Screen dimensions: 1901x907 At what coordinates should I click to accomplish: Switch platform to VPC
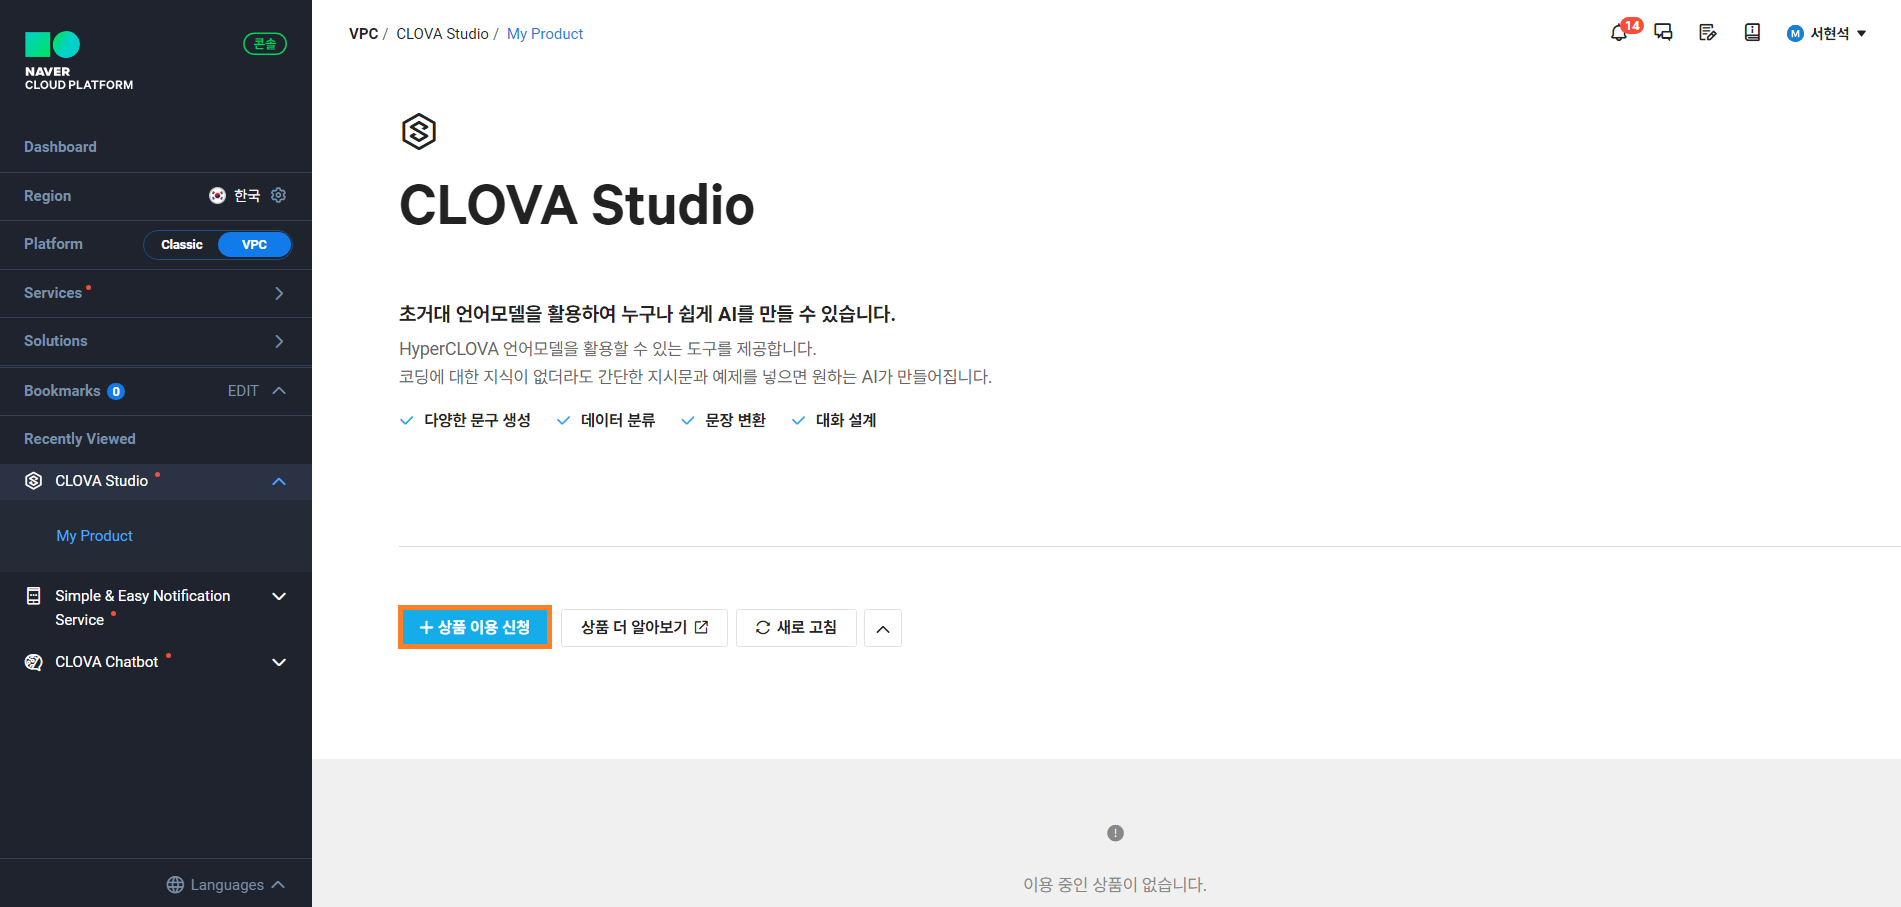pos(254,245)
